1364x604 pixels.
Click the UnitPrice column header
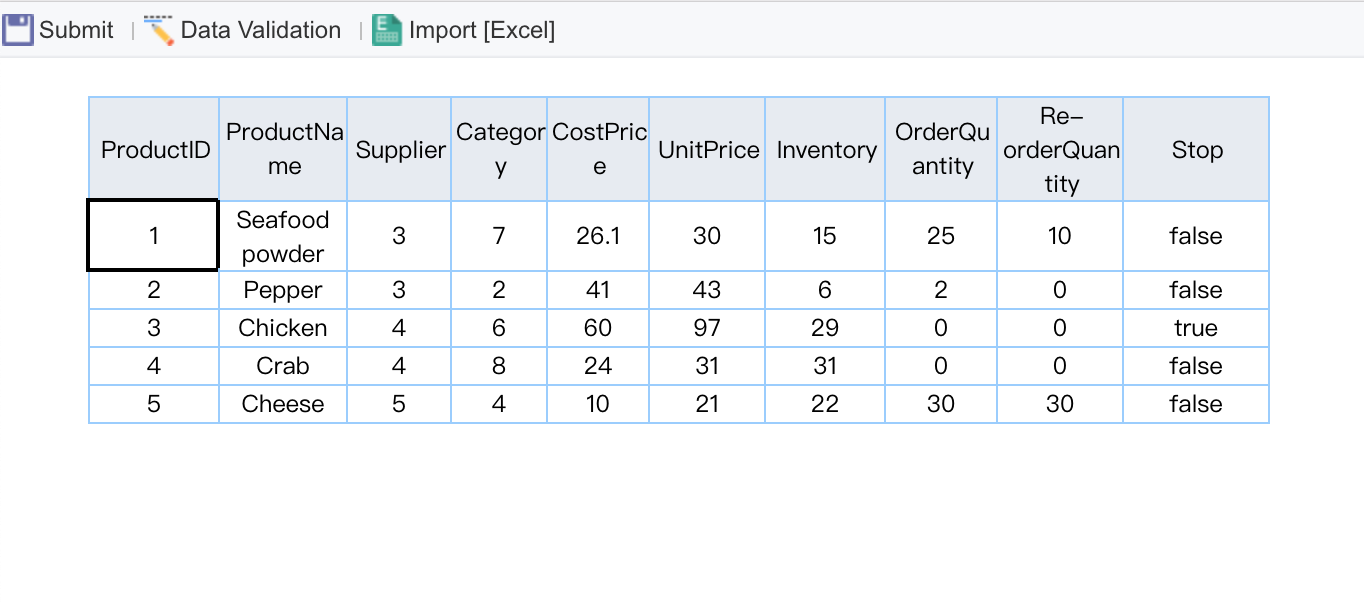(x=707, y=148)
